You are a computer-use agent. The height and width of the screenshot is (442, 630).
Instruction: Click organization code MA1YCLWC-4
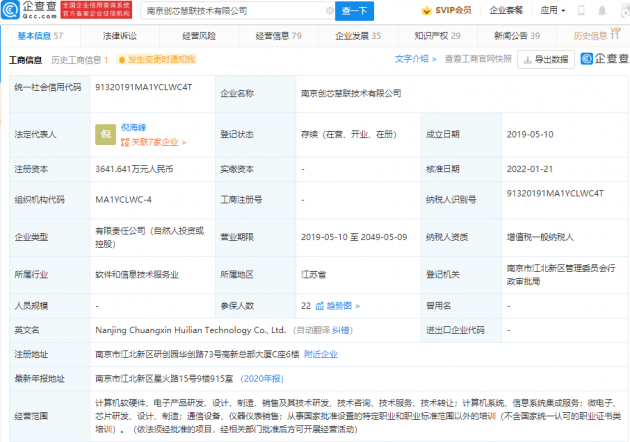(123, 200)
